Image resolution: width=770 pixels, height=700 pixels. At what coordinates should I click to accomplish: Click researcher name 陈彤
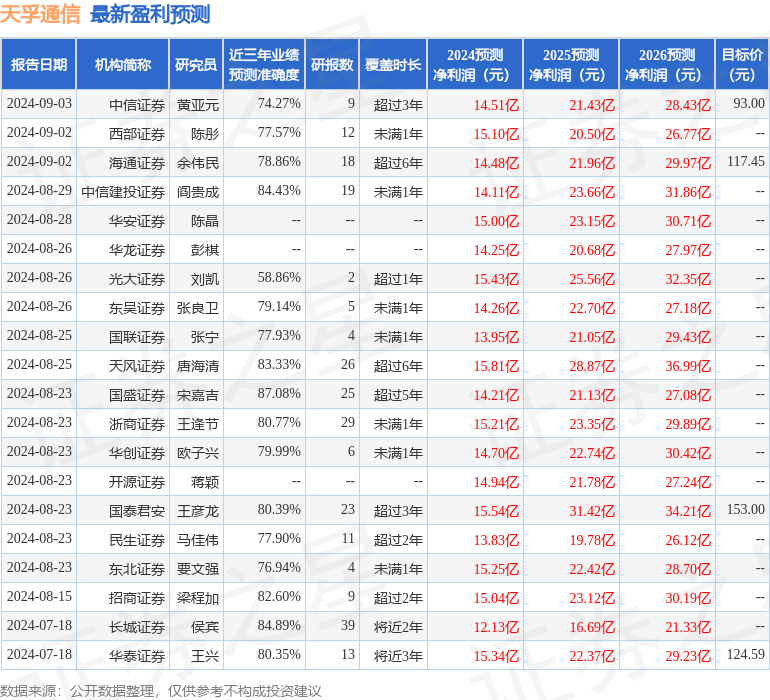[x=205, y=134]
